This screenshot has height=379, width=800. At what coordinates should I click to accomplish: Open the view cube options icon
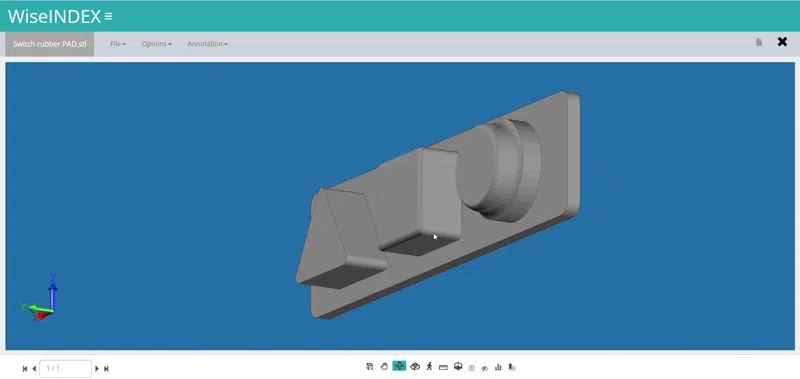pyautogui.click(x=458, y=366)
